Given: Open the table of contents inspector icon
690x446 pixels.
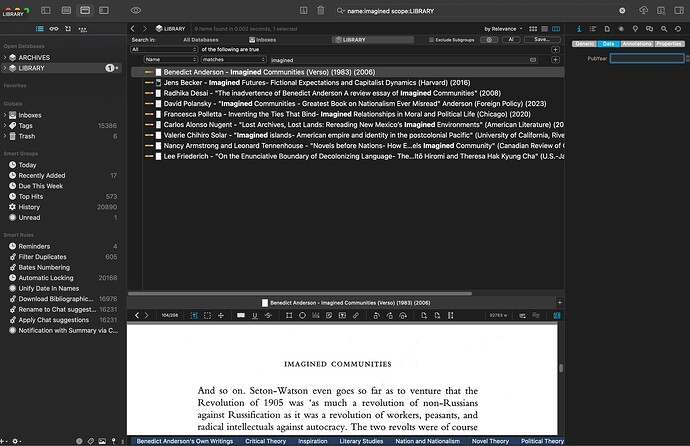Looking at the screenshot, I should 593,29.
